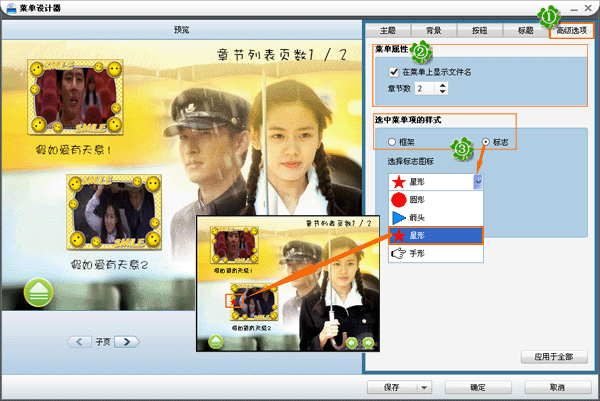Click the green eject menu button in preview
Viewport: 600px width, 401px height.
tap(38, 292)
